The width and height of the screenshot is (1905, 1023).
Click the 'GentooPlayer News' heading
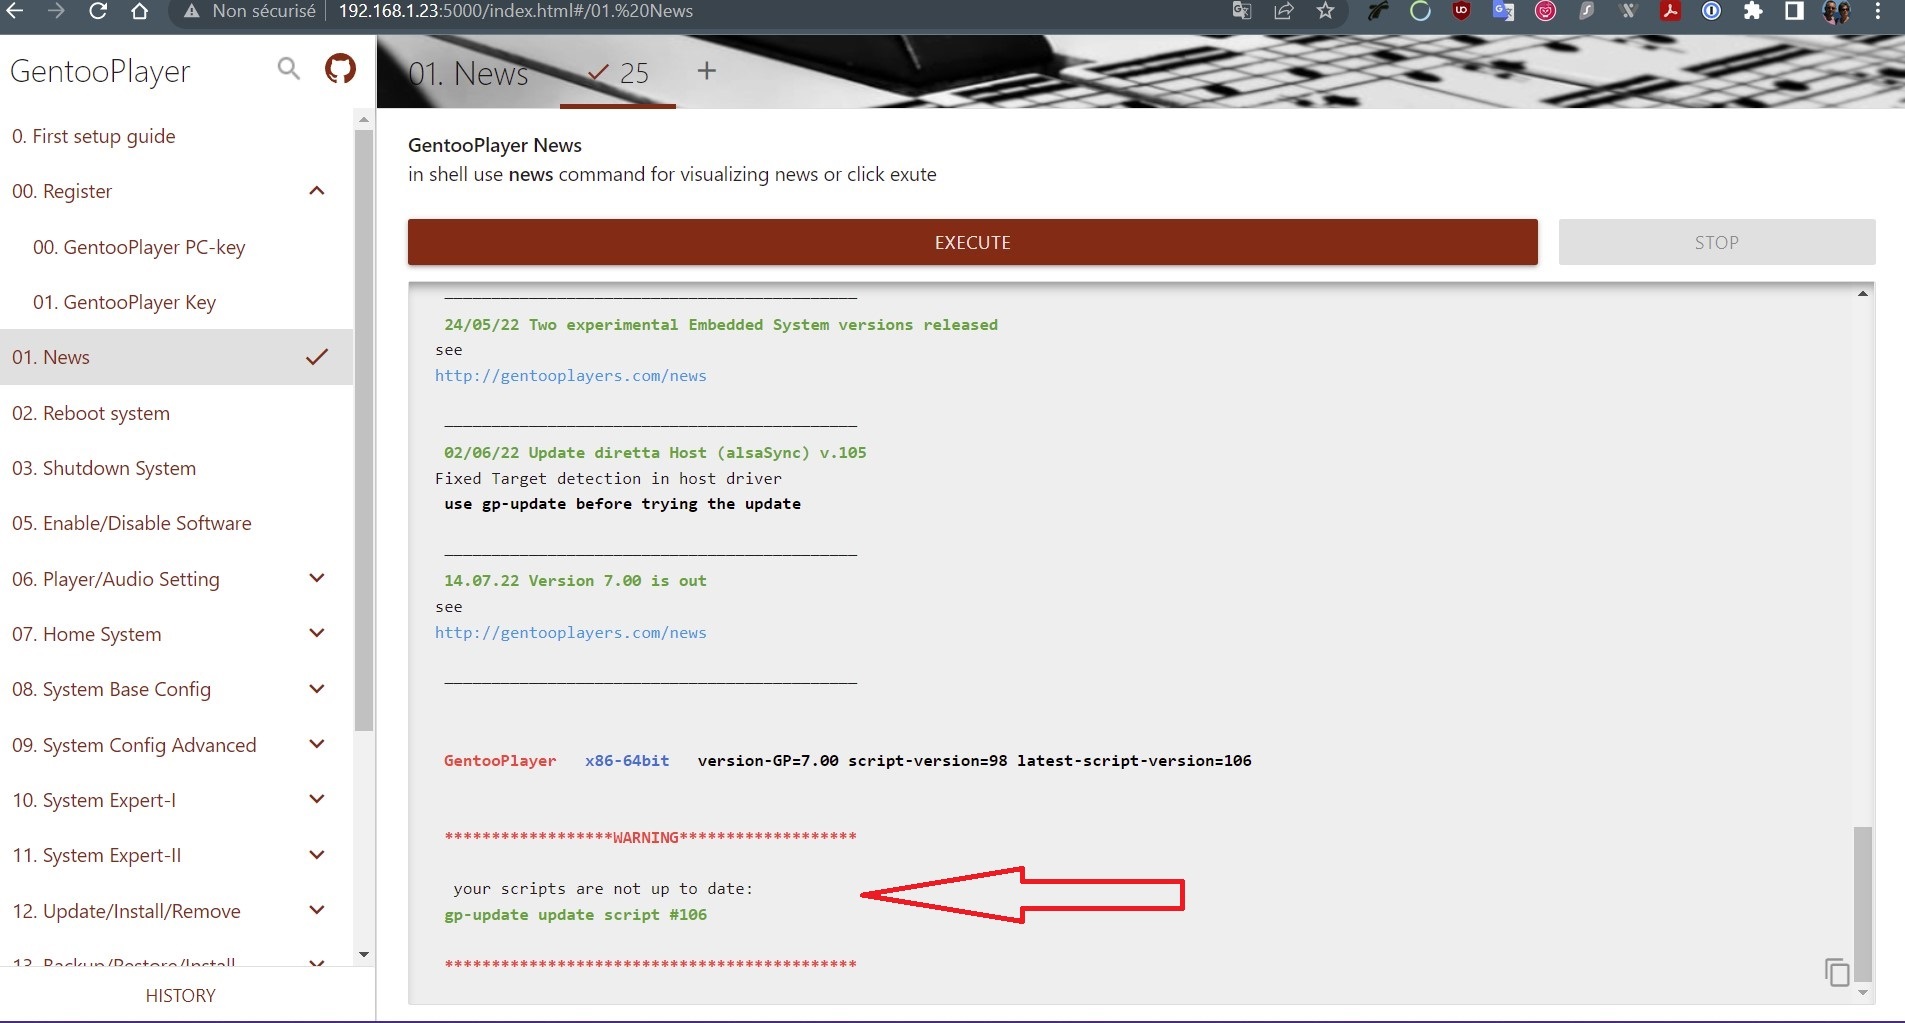[x=495, y=145]
